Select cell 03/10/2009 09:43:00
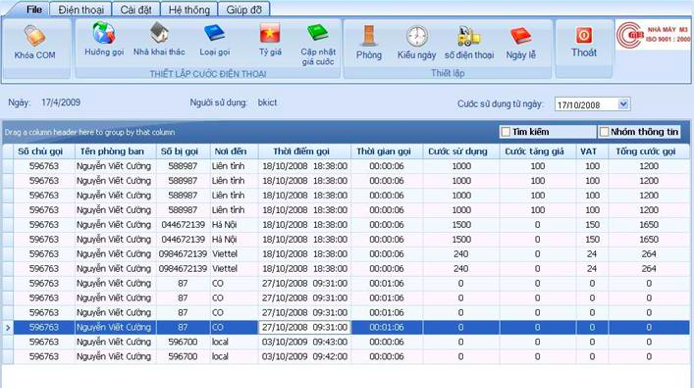Viewport: 694px width, 388px height. 305,342
